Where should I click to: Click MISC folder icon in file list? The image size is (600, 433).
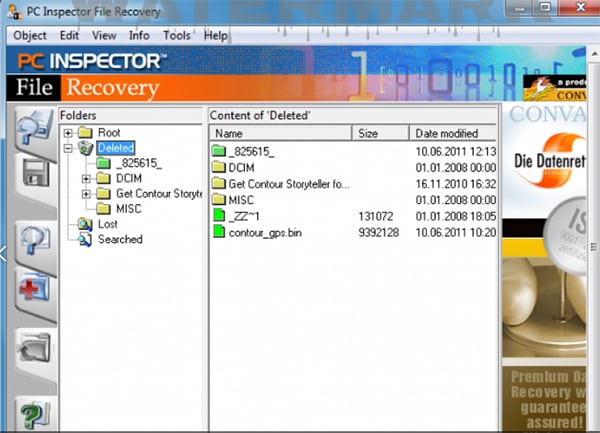(218, 199)
